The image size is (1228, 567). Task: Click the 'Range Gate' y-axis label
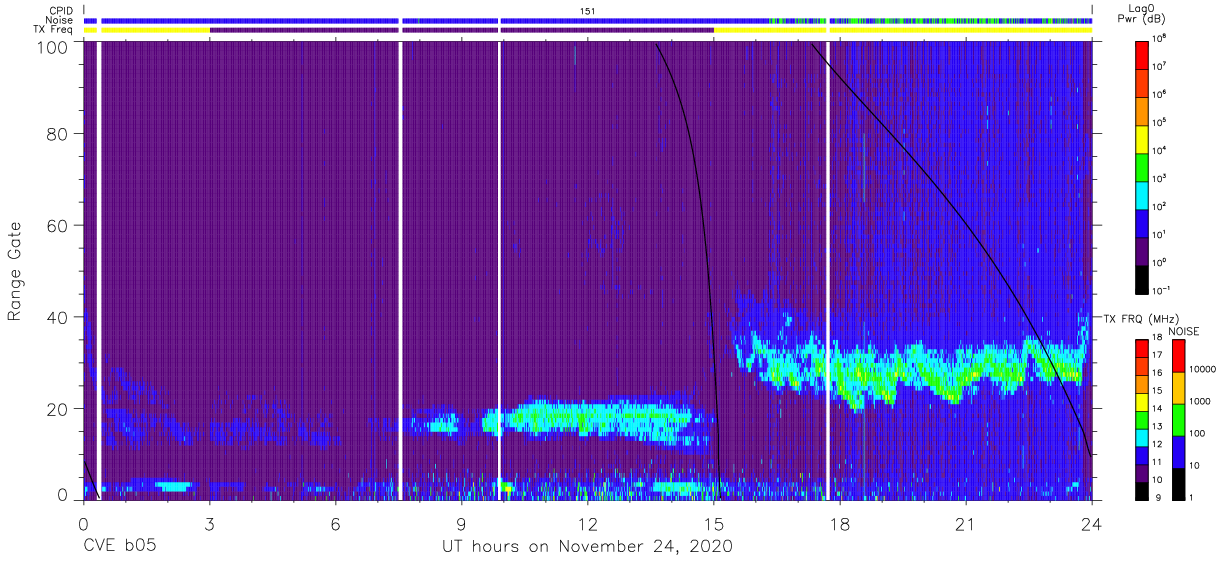click(x=15, y=271)
